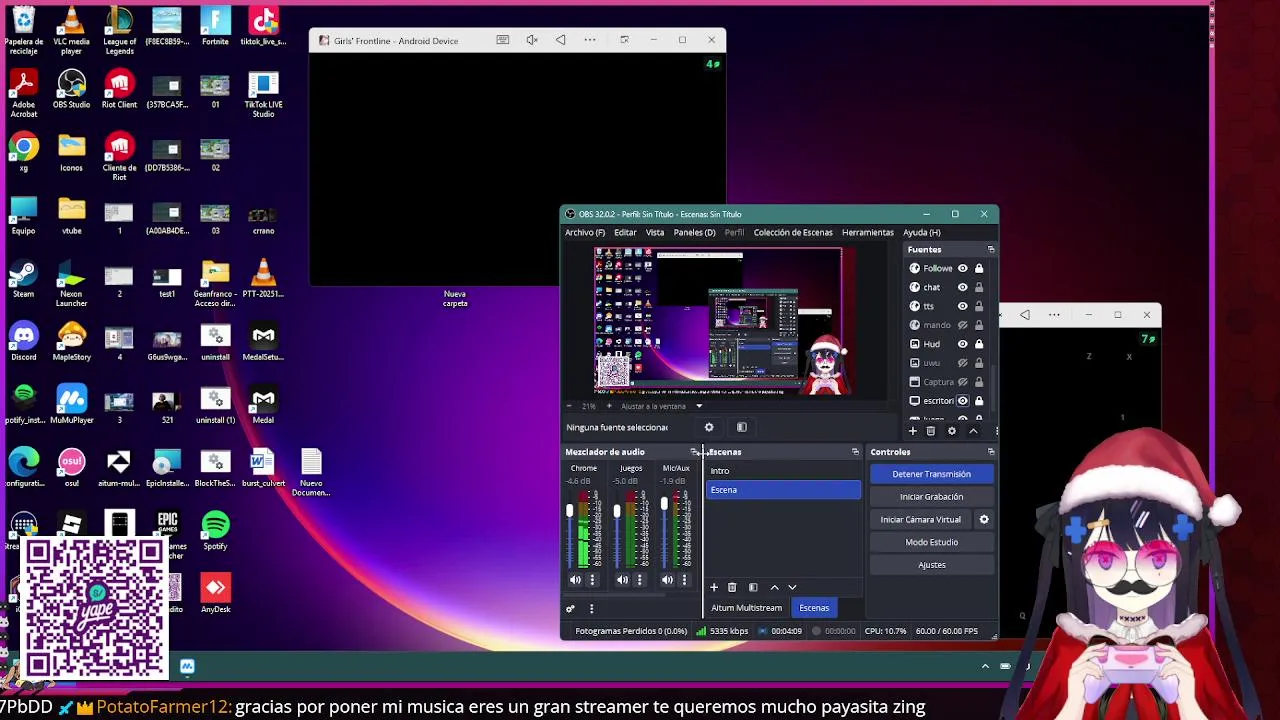The width and height of the screenshot is (1280, 720).
Task: Add a new scene with plus icon
Action: click(713, 588)
